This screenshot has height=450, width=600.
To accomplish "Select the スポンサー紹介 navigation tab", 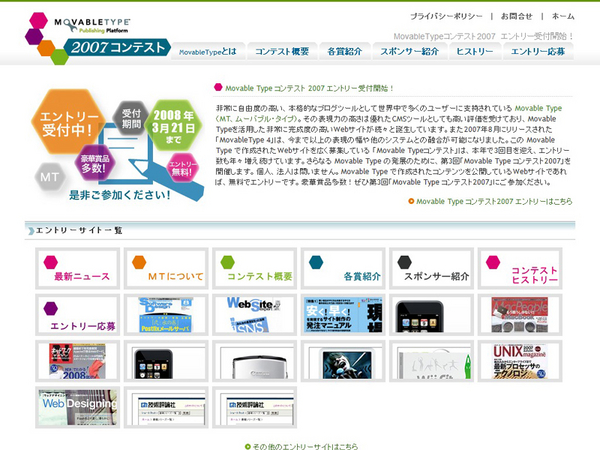I will point(410,52).
